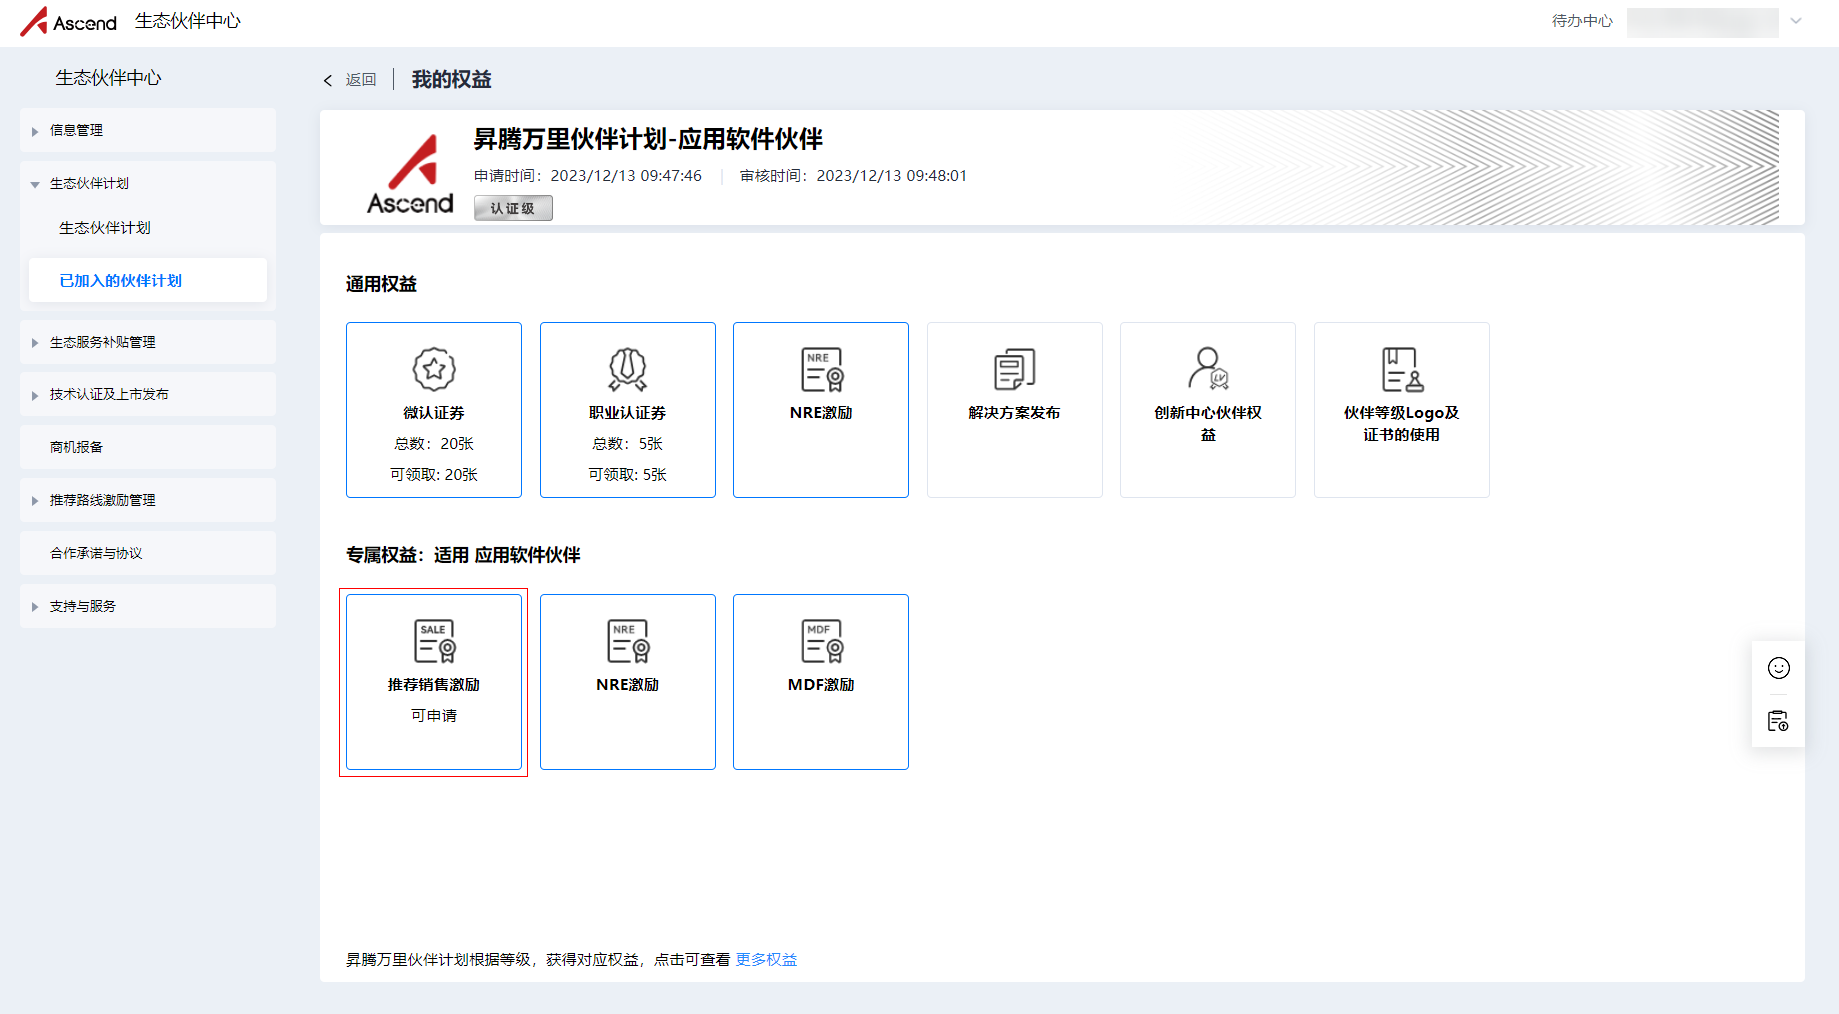Click the 可领取: 5张 text
This screenshot has height=1014, width=1839.
point(628,474)
